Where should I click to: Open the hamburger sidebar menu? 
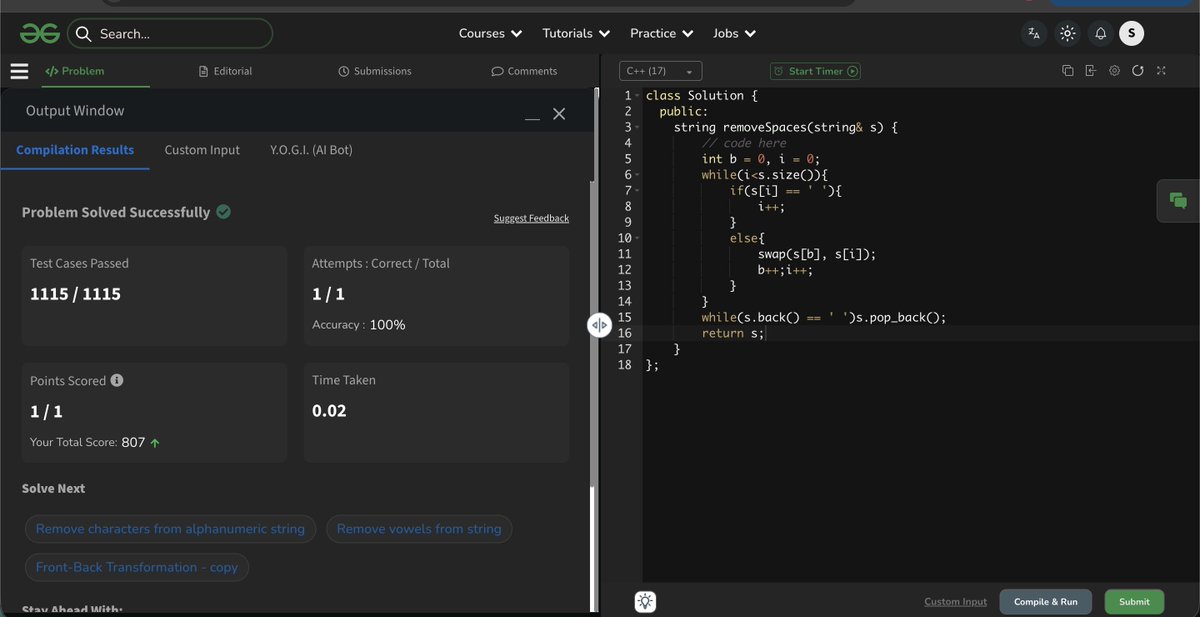point(19,71)
